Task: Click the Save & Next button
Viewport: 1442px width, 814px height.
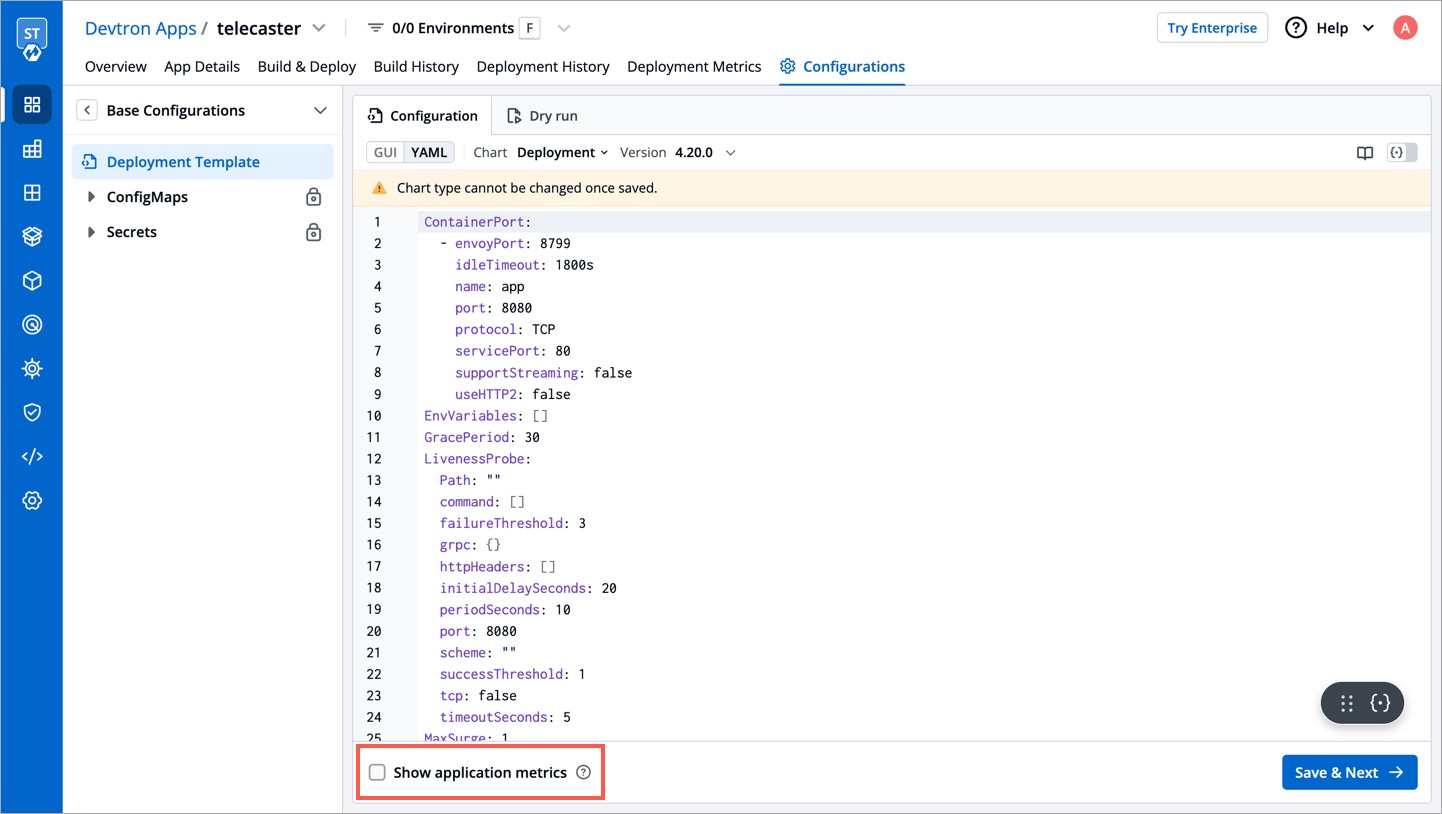Action: [x=1349, y=772]
